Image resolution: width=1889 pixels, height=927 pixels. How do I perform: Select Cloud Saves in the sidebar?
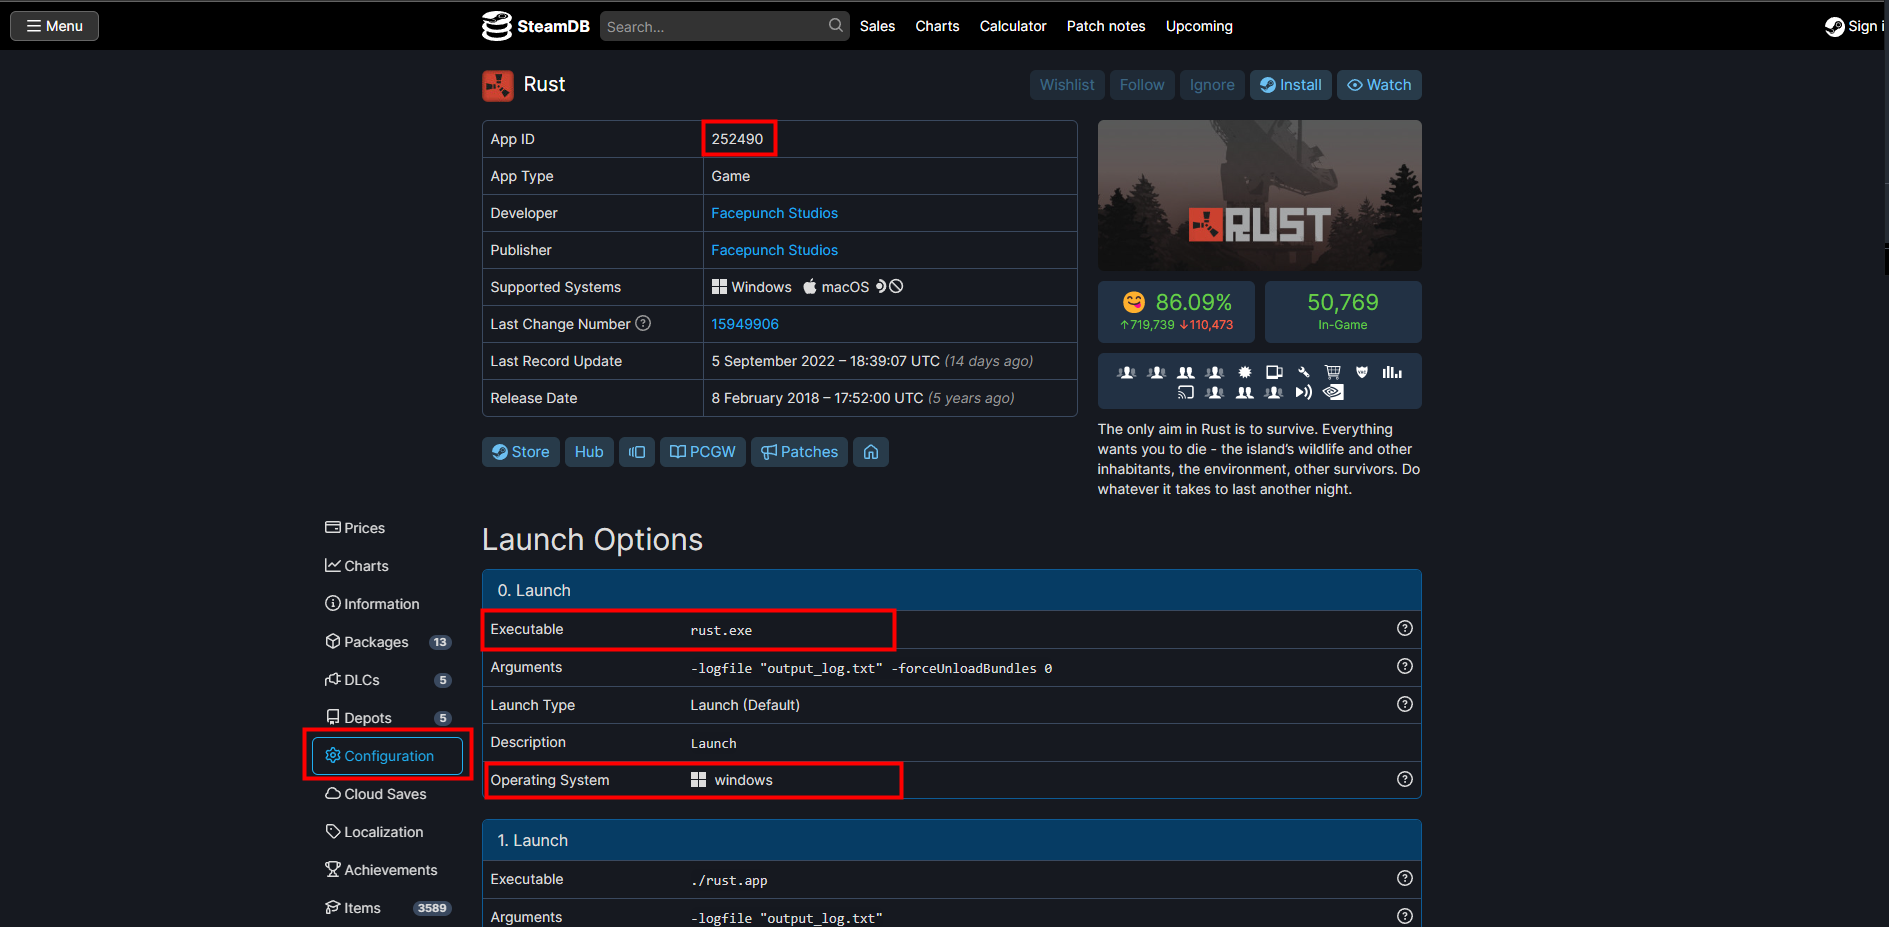tap(387, 794)
